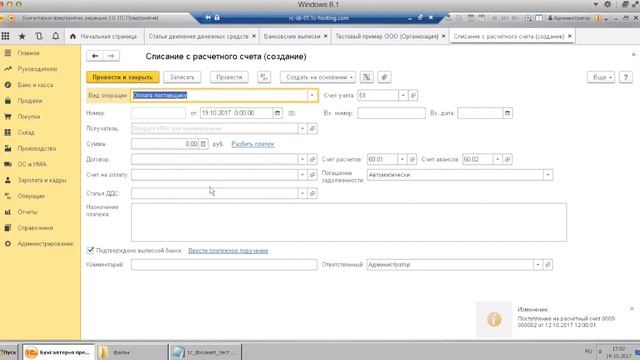The image size is (640, 360).
Task: Go to home page icon tab
Action: point(73,36)
